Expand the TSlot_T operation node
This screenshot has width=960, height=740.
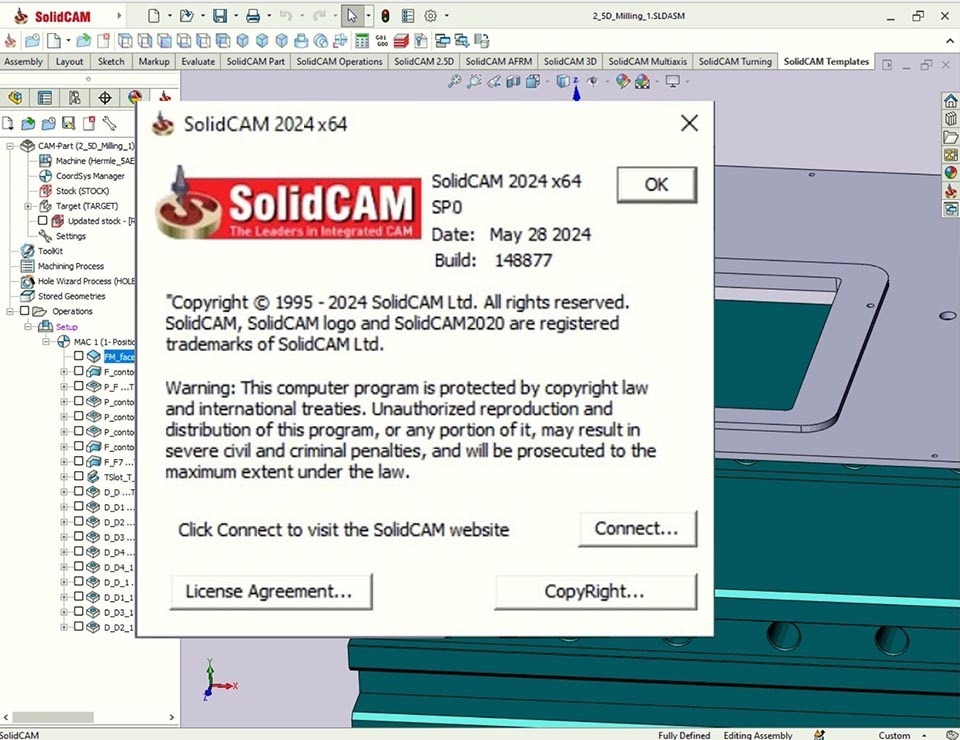pyautogui.click(x=64, y=477)
